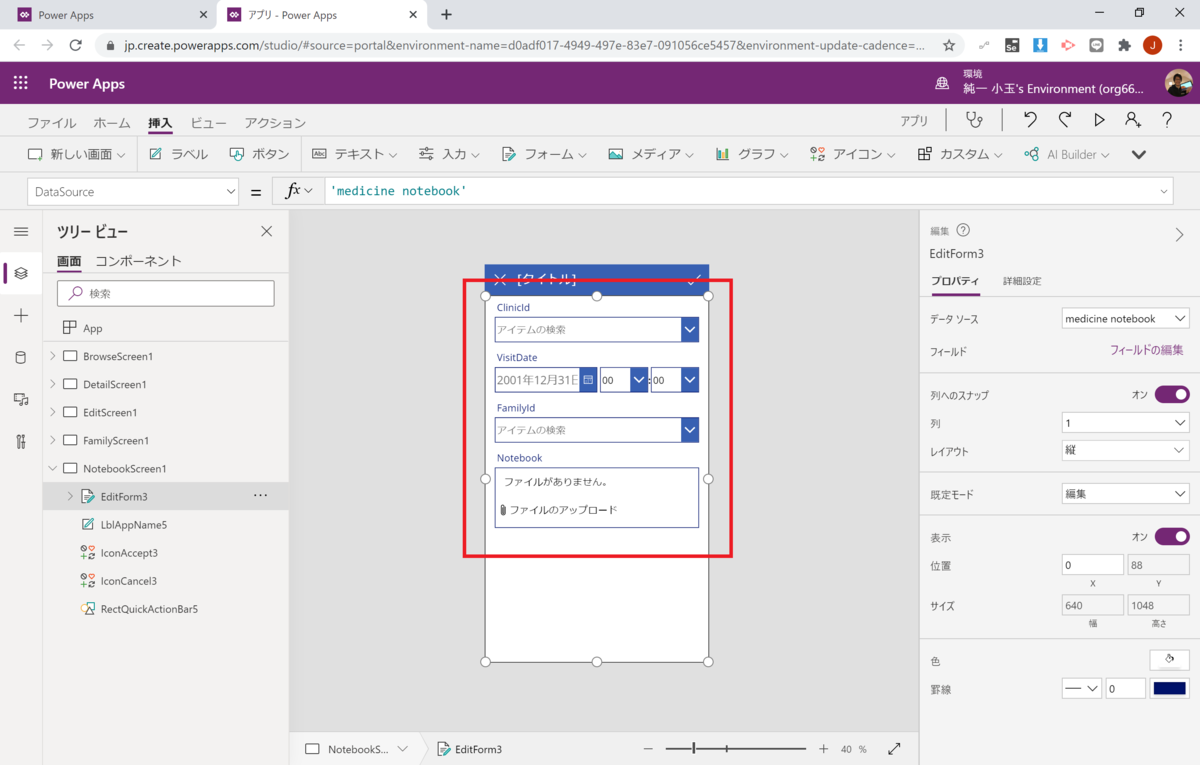Viewport: 1200px width, 765px height.
Task: Open help question mark icon
Action: [x=1167, y=120]
